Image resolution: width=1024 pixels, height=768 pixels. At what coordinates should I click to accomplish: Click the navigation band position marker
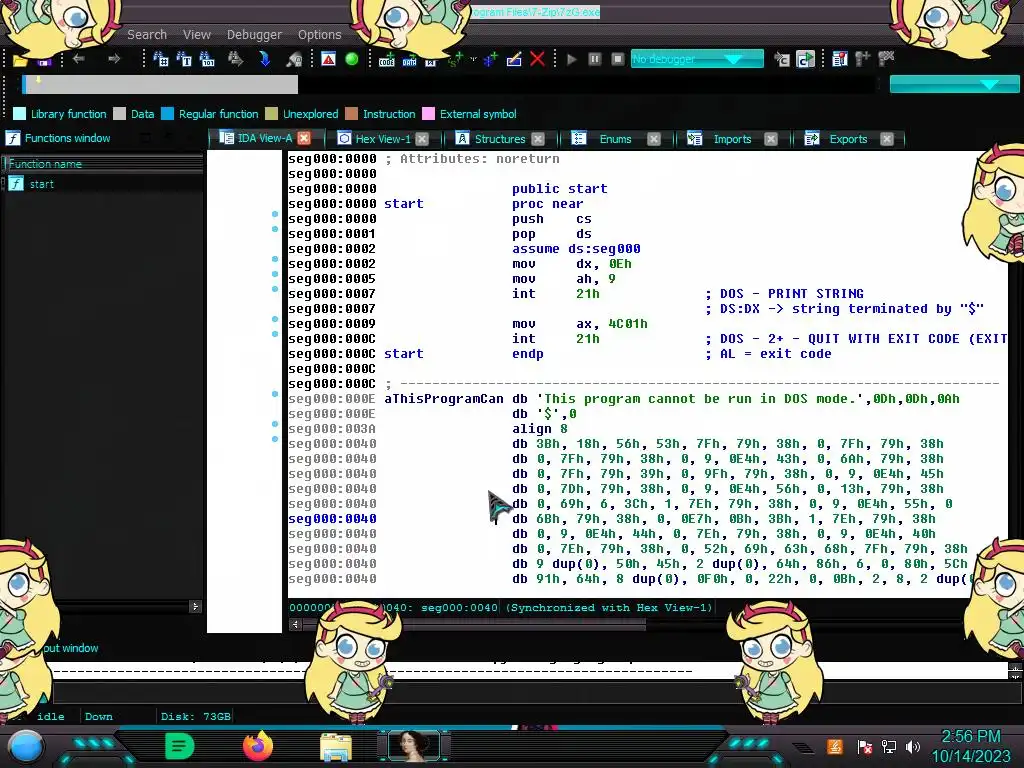click(x=38, y=80)
